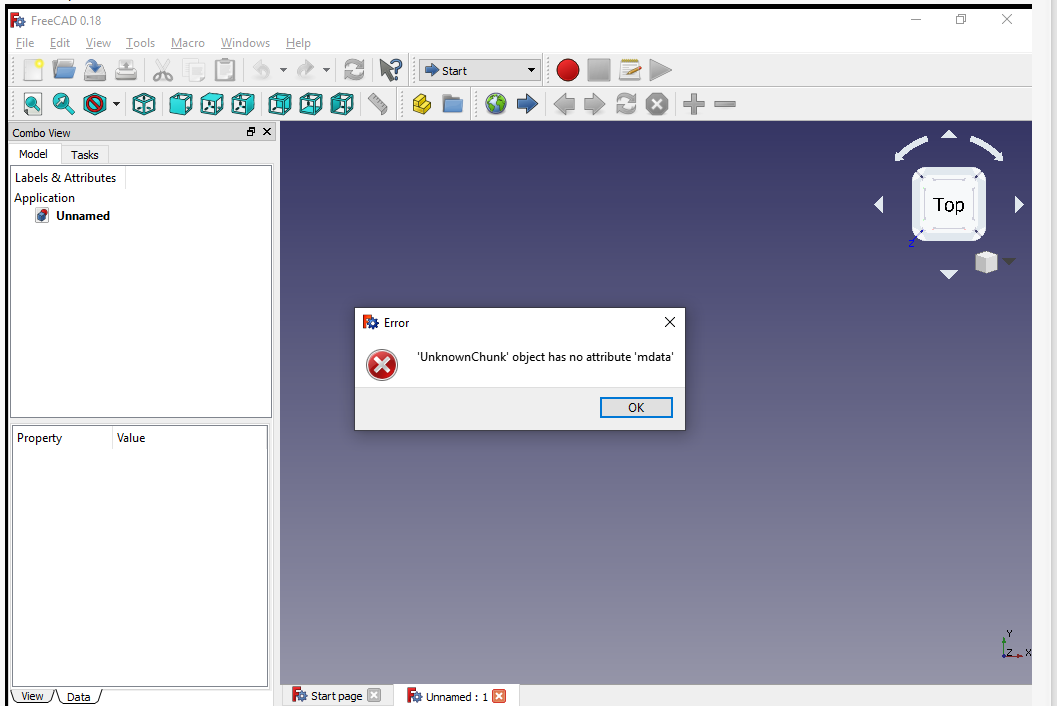Image resolution: width=1057 pixels, height=706 pixels.
Task: Select the Unnamed document in the tree
Action: click(83, 216)
